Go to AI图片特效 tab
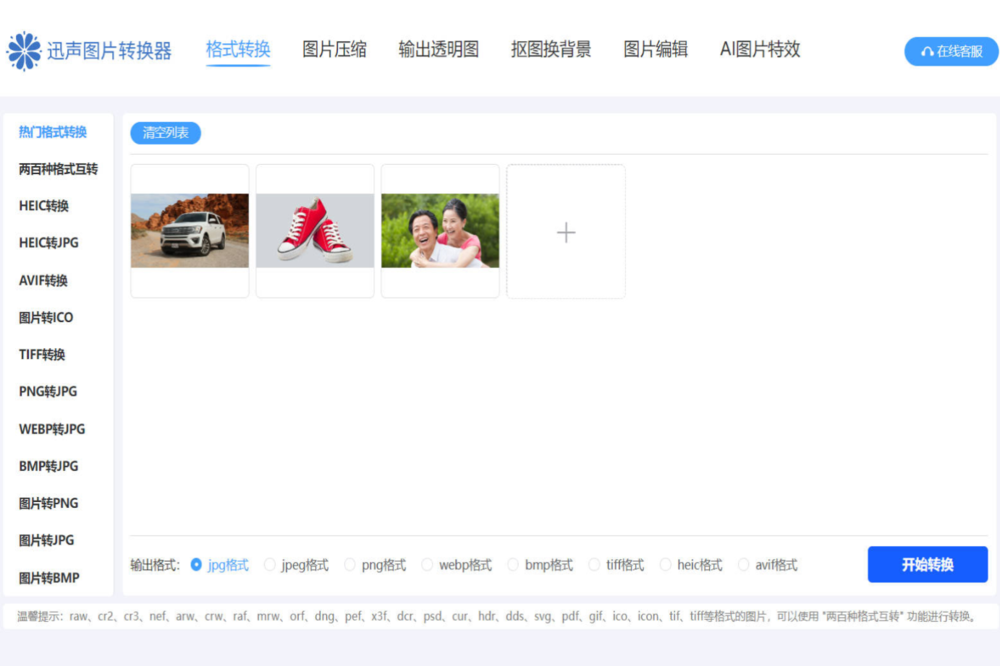Screen dimensions: 1000x666 (760, 49)
